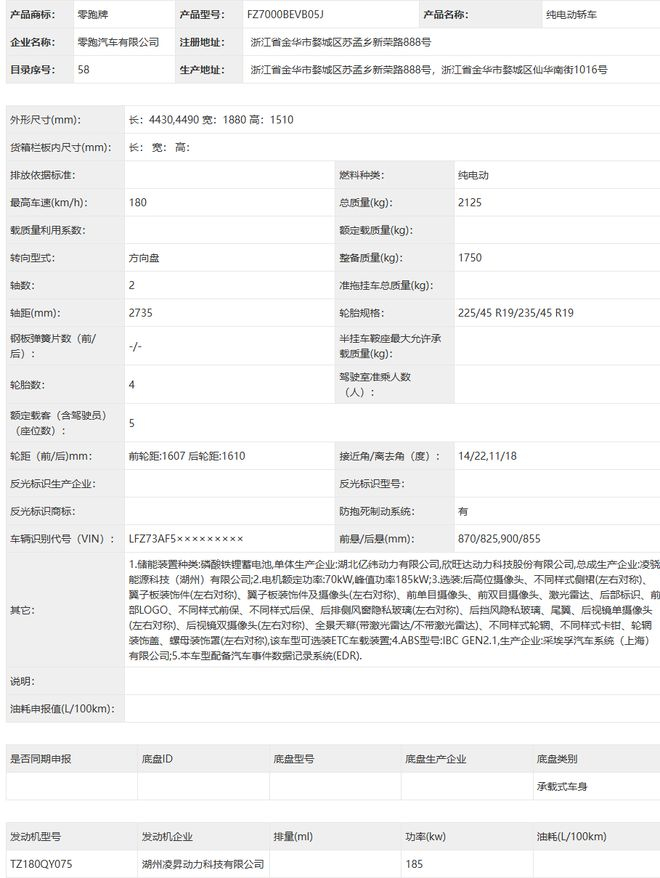Click the 其它 remarks paragraph text

tap(394, 610)
